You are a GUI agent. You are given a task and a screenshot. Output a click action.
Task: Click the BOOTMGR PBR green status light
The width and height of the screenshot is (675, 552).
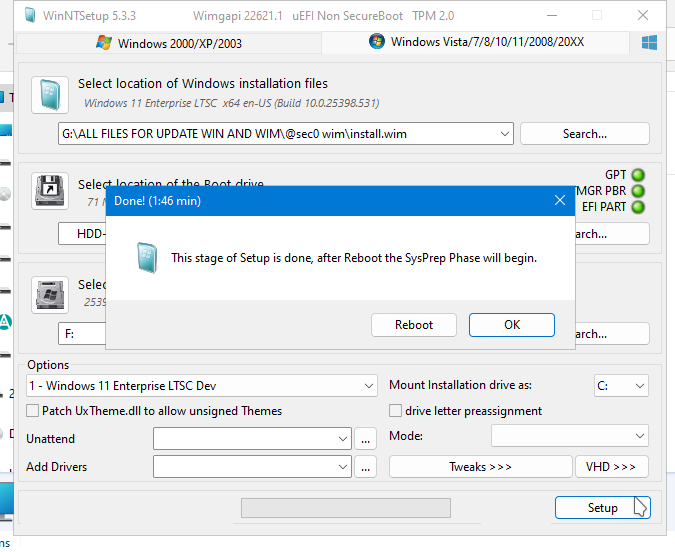[638, 191]
